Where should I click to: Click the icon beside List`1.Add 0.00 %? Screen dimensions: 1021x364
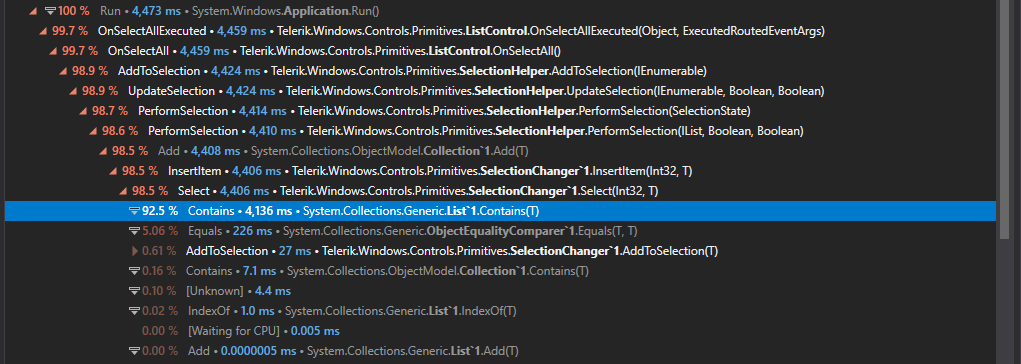point(134,351)
